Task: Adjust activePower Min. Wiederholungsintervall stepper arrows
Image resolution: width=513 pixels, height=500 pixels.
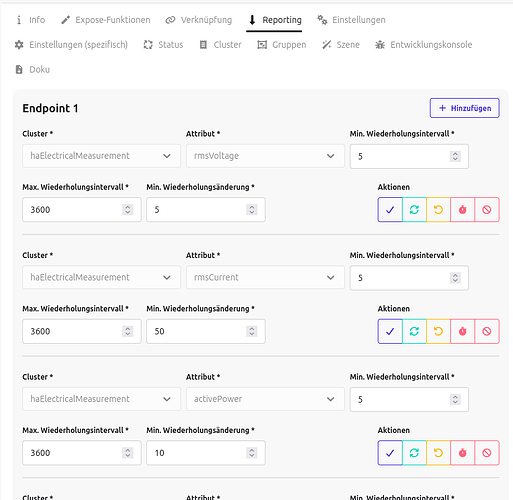Action: [455, 399]
